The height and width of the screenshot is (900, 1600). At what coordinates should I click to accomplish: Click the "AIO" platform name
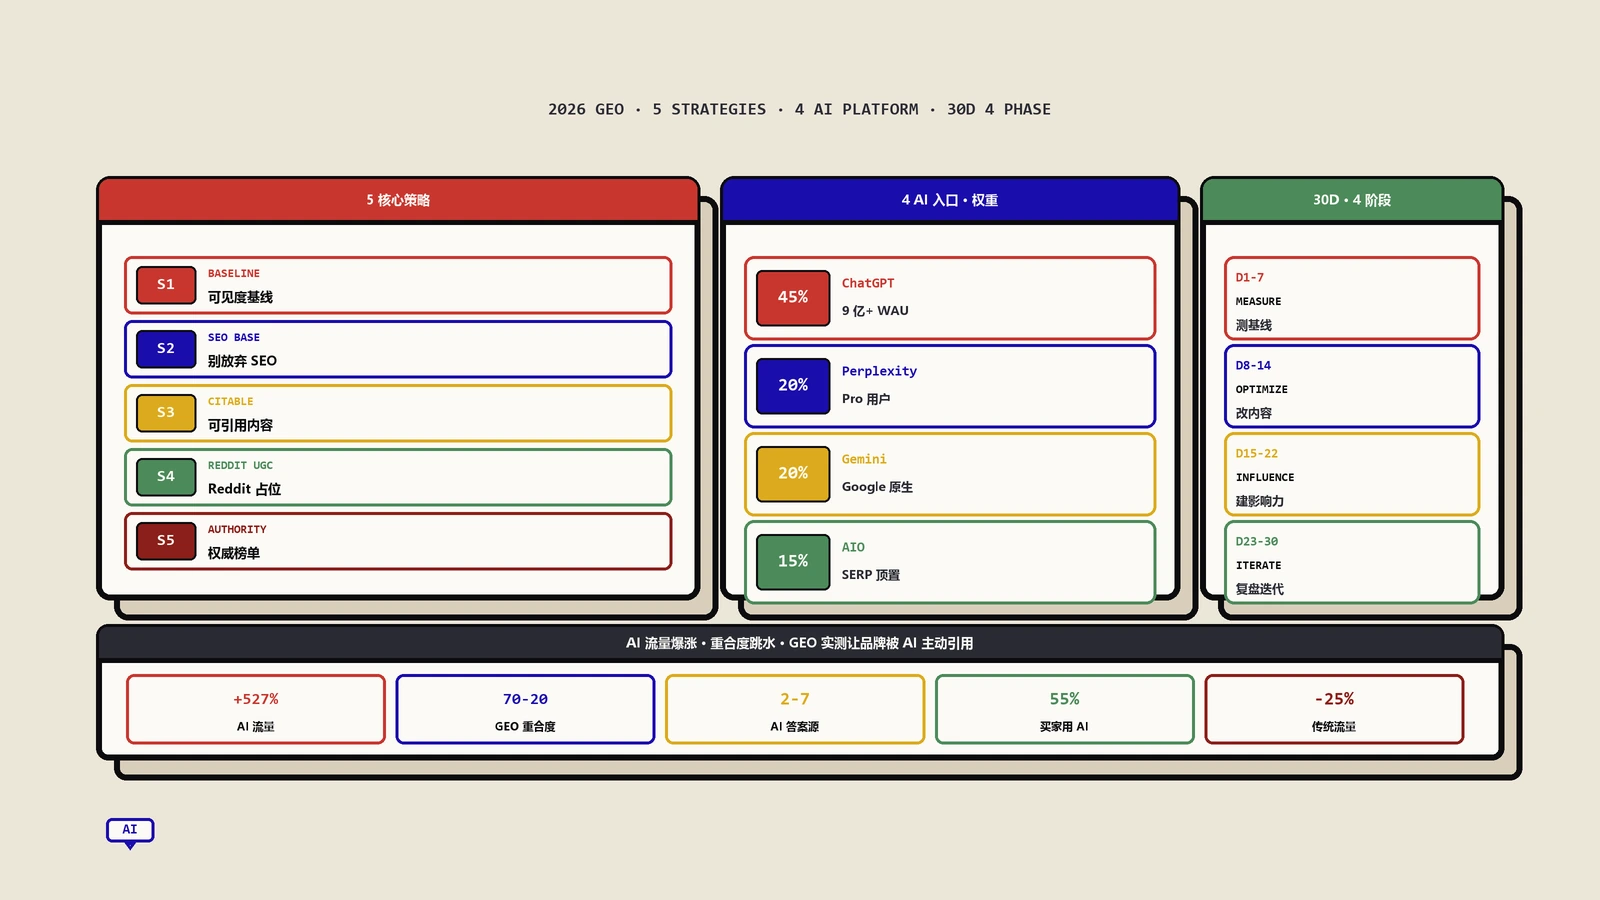click(853, 548)
